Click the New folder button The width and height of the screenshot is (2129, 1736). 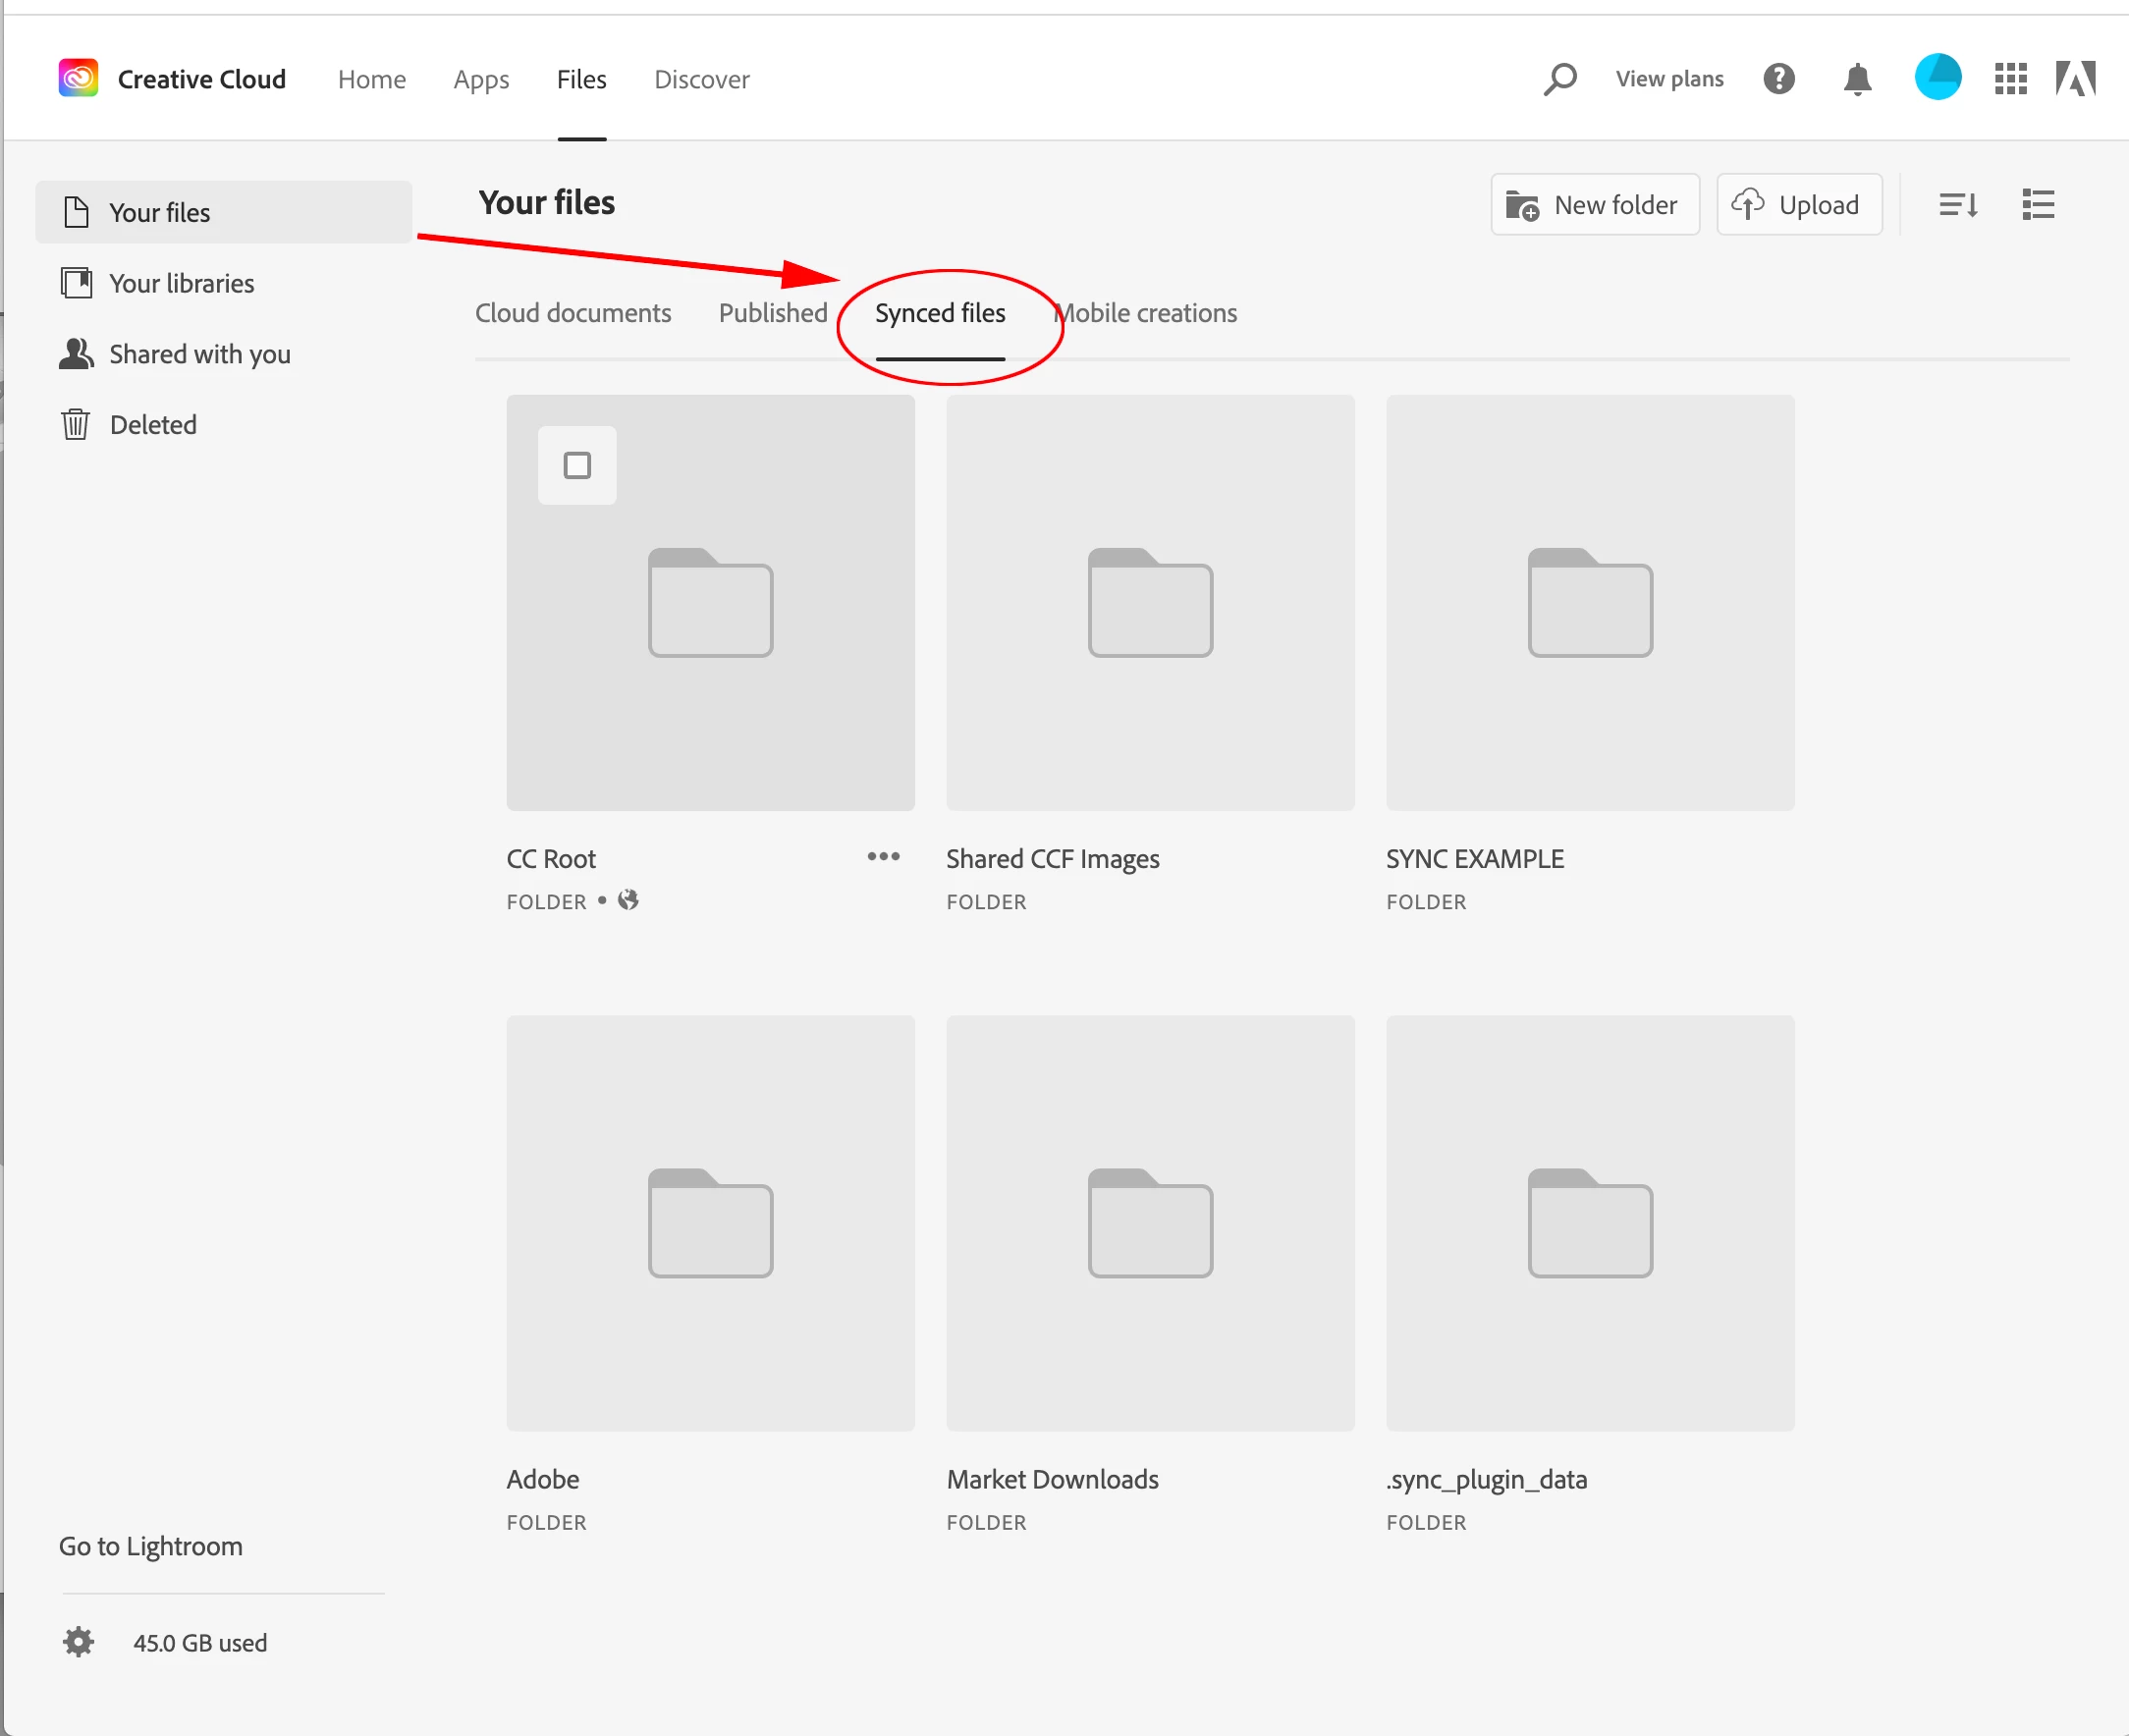coord(1594,205)
